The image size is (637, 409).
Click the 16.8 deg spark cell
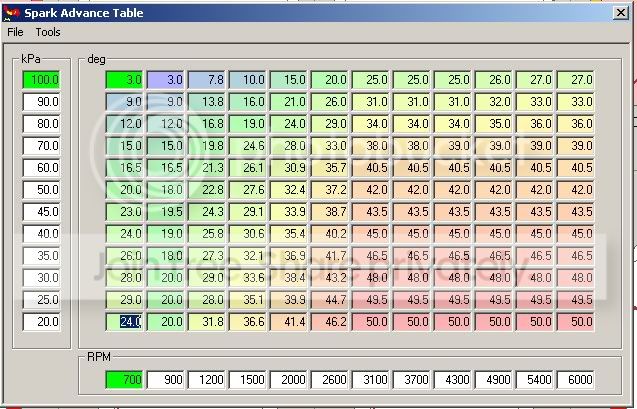[x=206, y=123]
